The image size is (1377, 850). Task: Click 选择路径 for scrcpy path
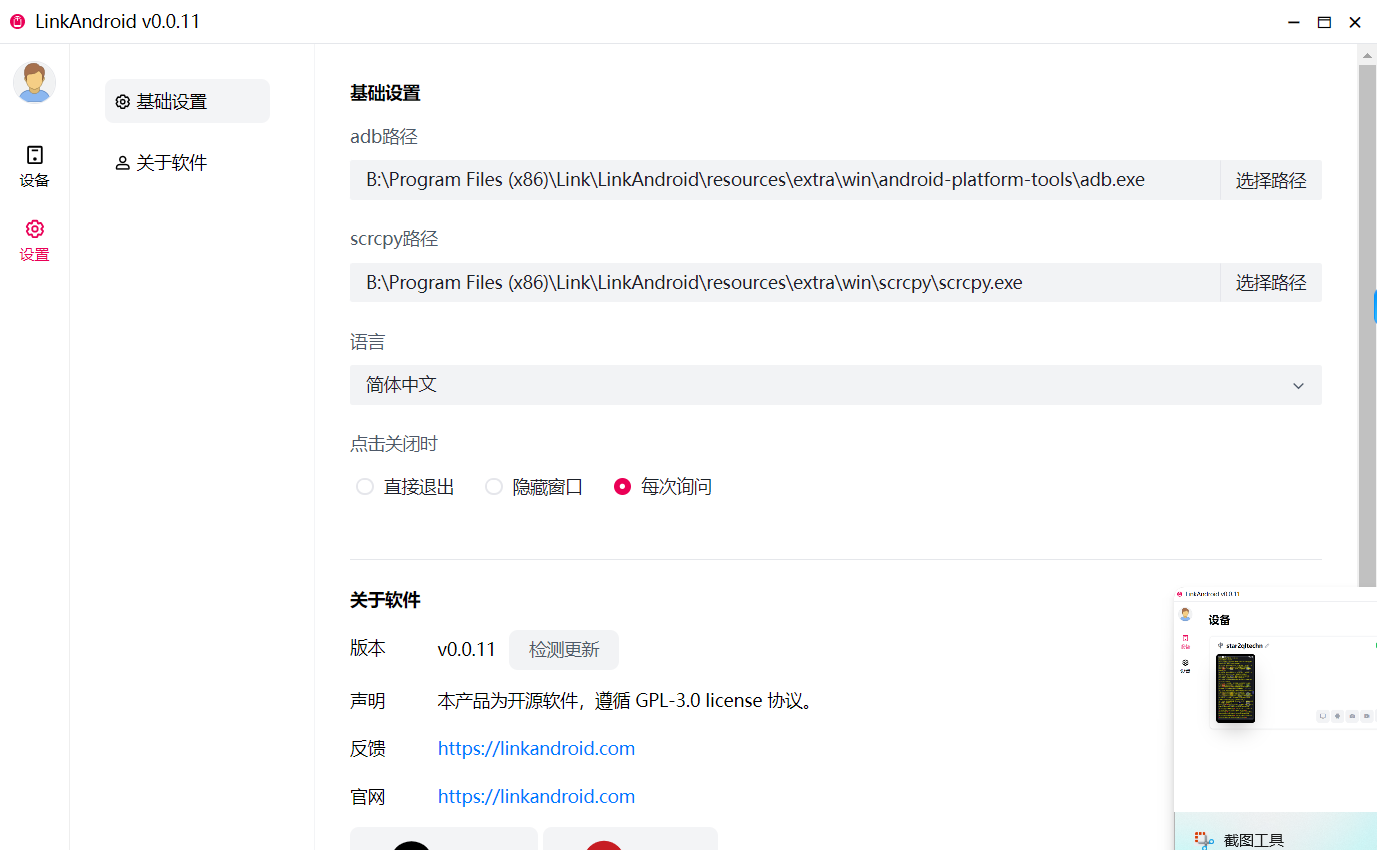point(1271,282)
